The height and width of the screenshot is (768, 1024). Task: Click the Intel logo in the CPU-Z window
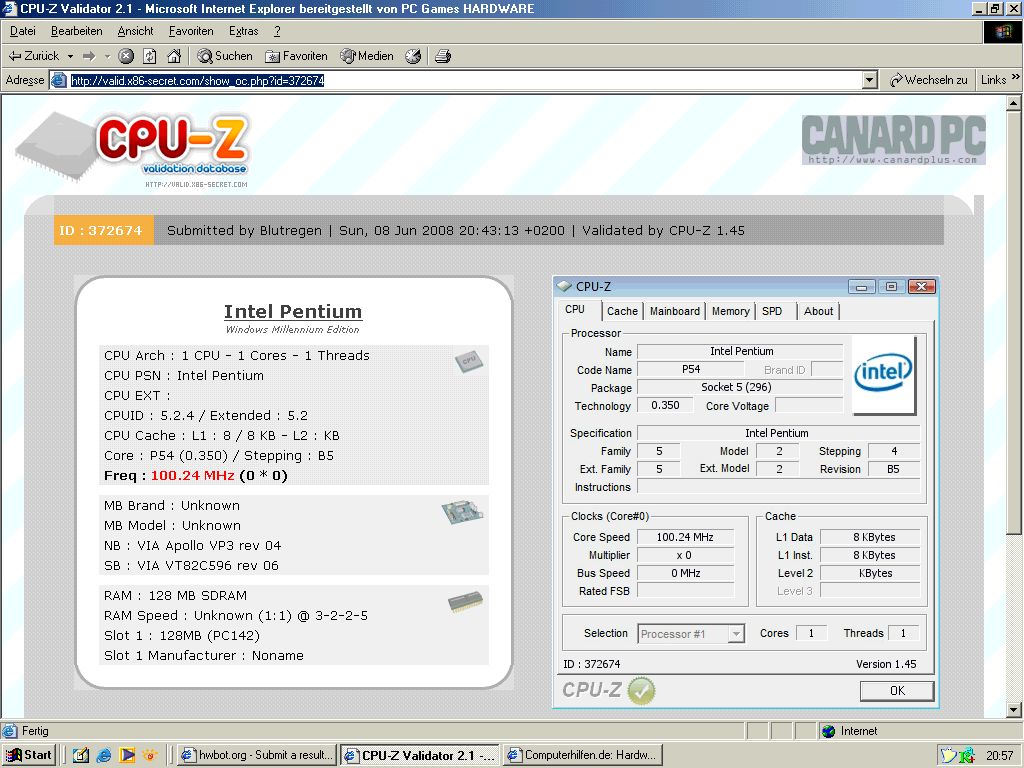883,374
